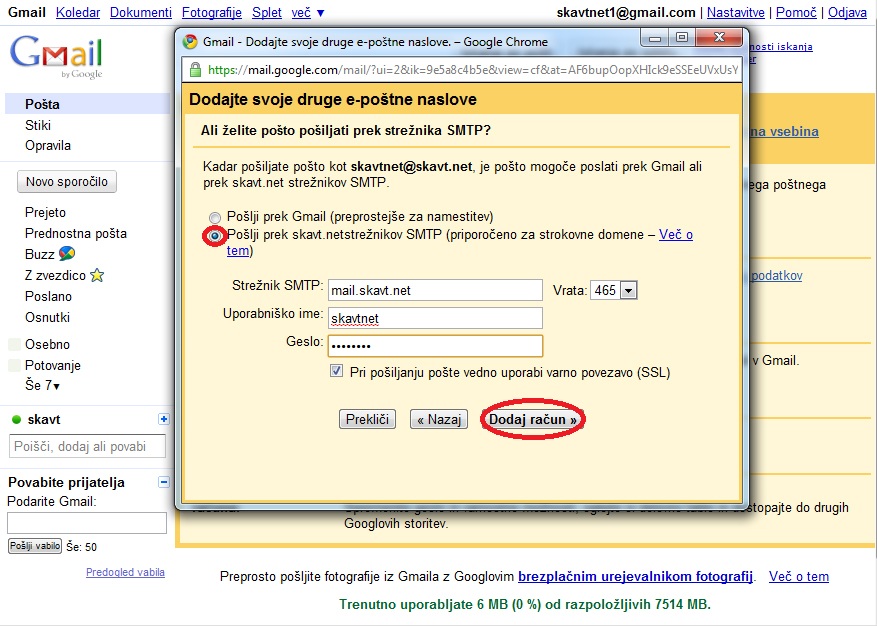Click the skavt chat status name
Image resolution: width=877 pixels, height=626 pixels.
click(44, 420)
